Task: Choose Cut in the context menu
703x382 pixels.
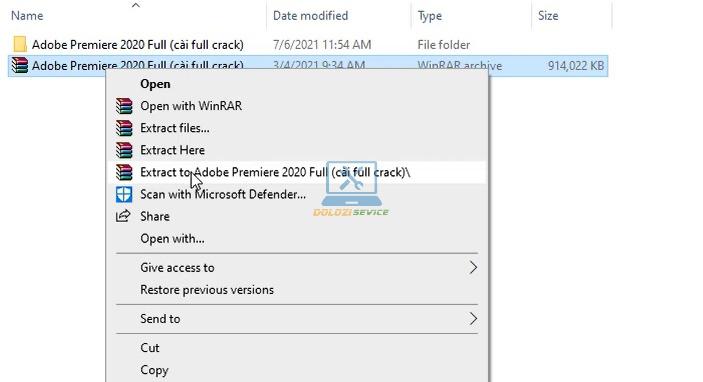Action: pos(150,348)
